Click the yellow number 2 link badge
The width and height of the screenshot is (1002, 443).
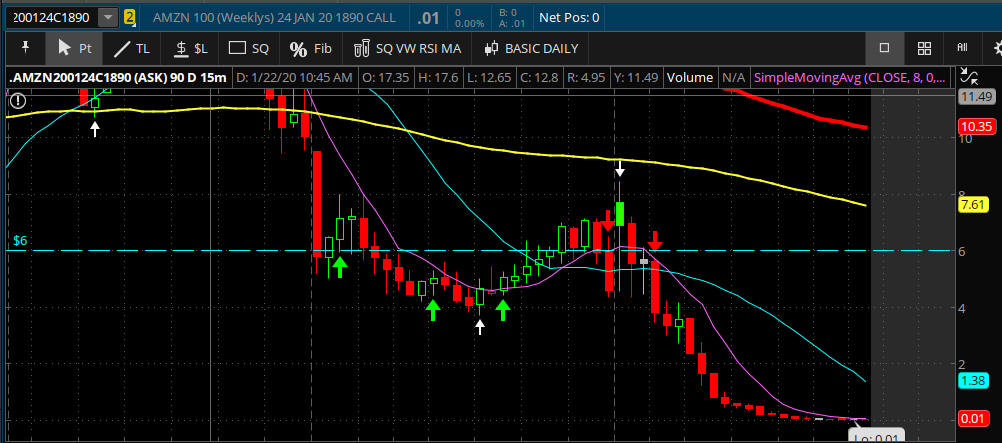[130, 17]
